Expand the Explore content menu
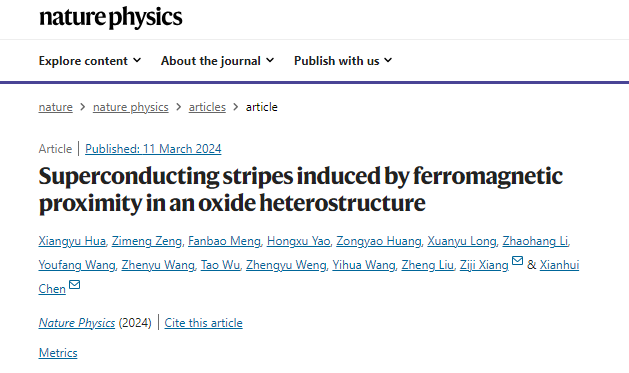 coord(90,61)
